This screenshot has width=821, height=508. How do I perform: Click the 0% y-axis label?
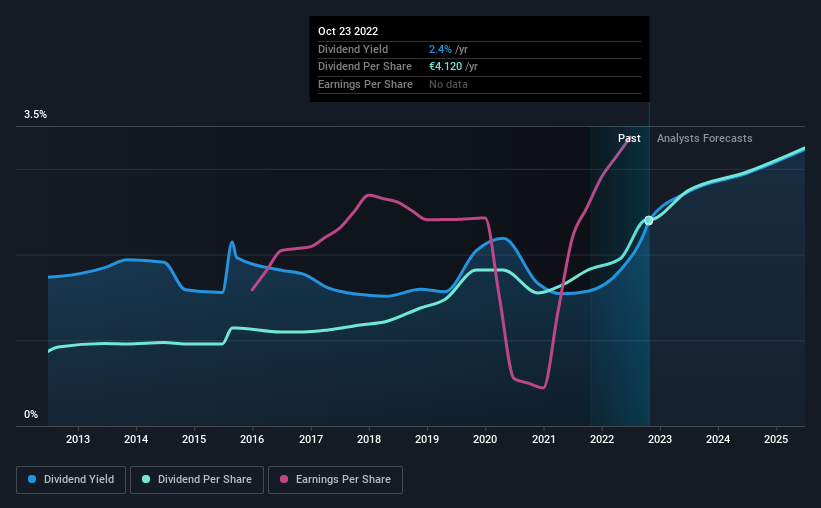[31, 414]
